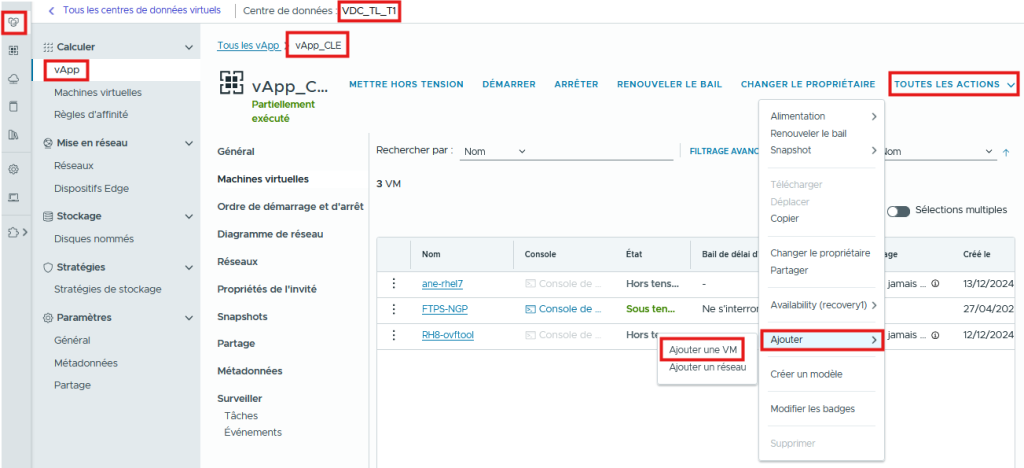Open the FTPS-NGP virtual machine link
The image size is (1024, 468).
(x=445, y=309)
